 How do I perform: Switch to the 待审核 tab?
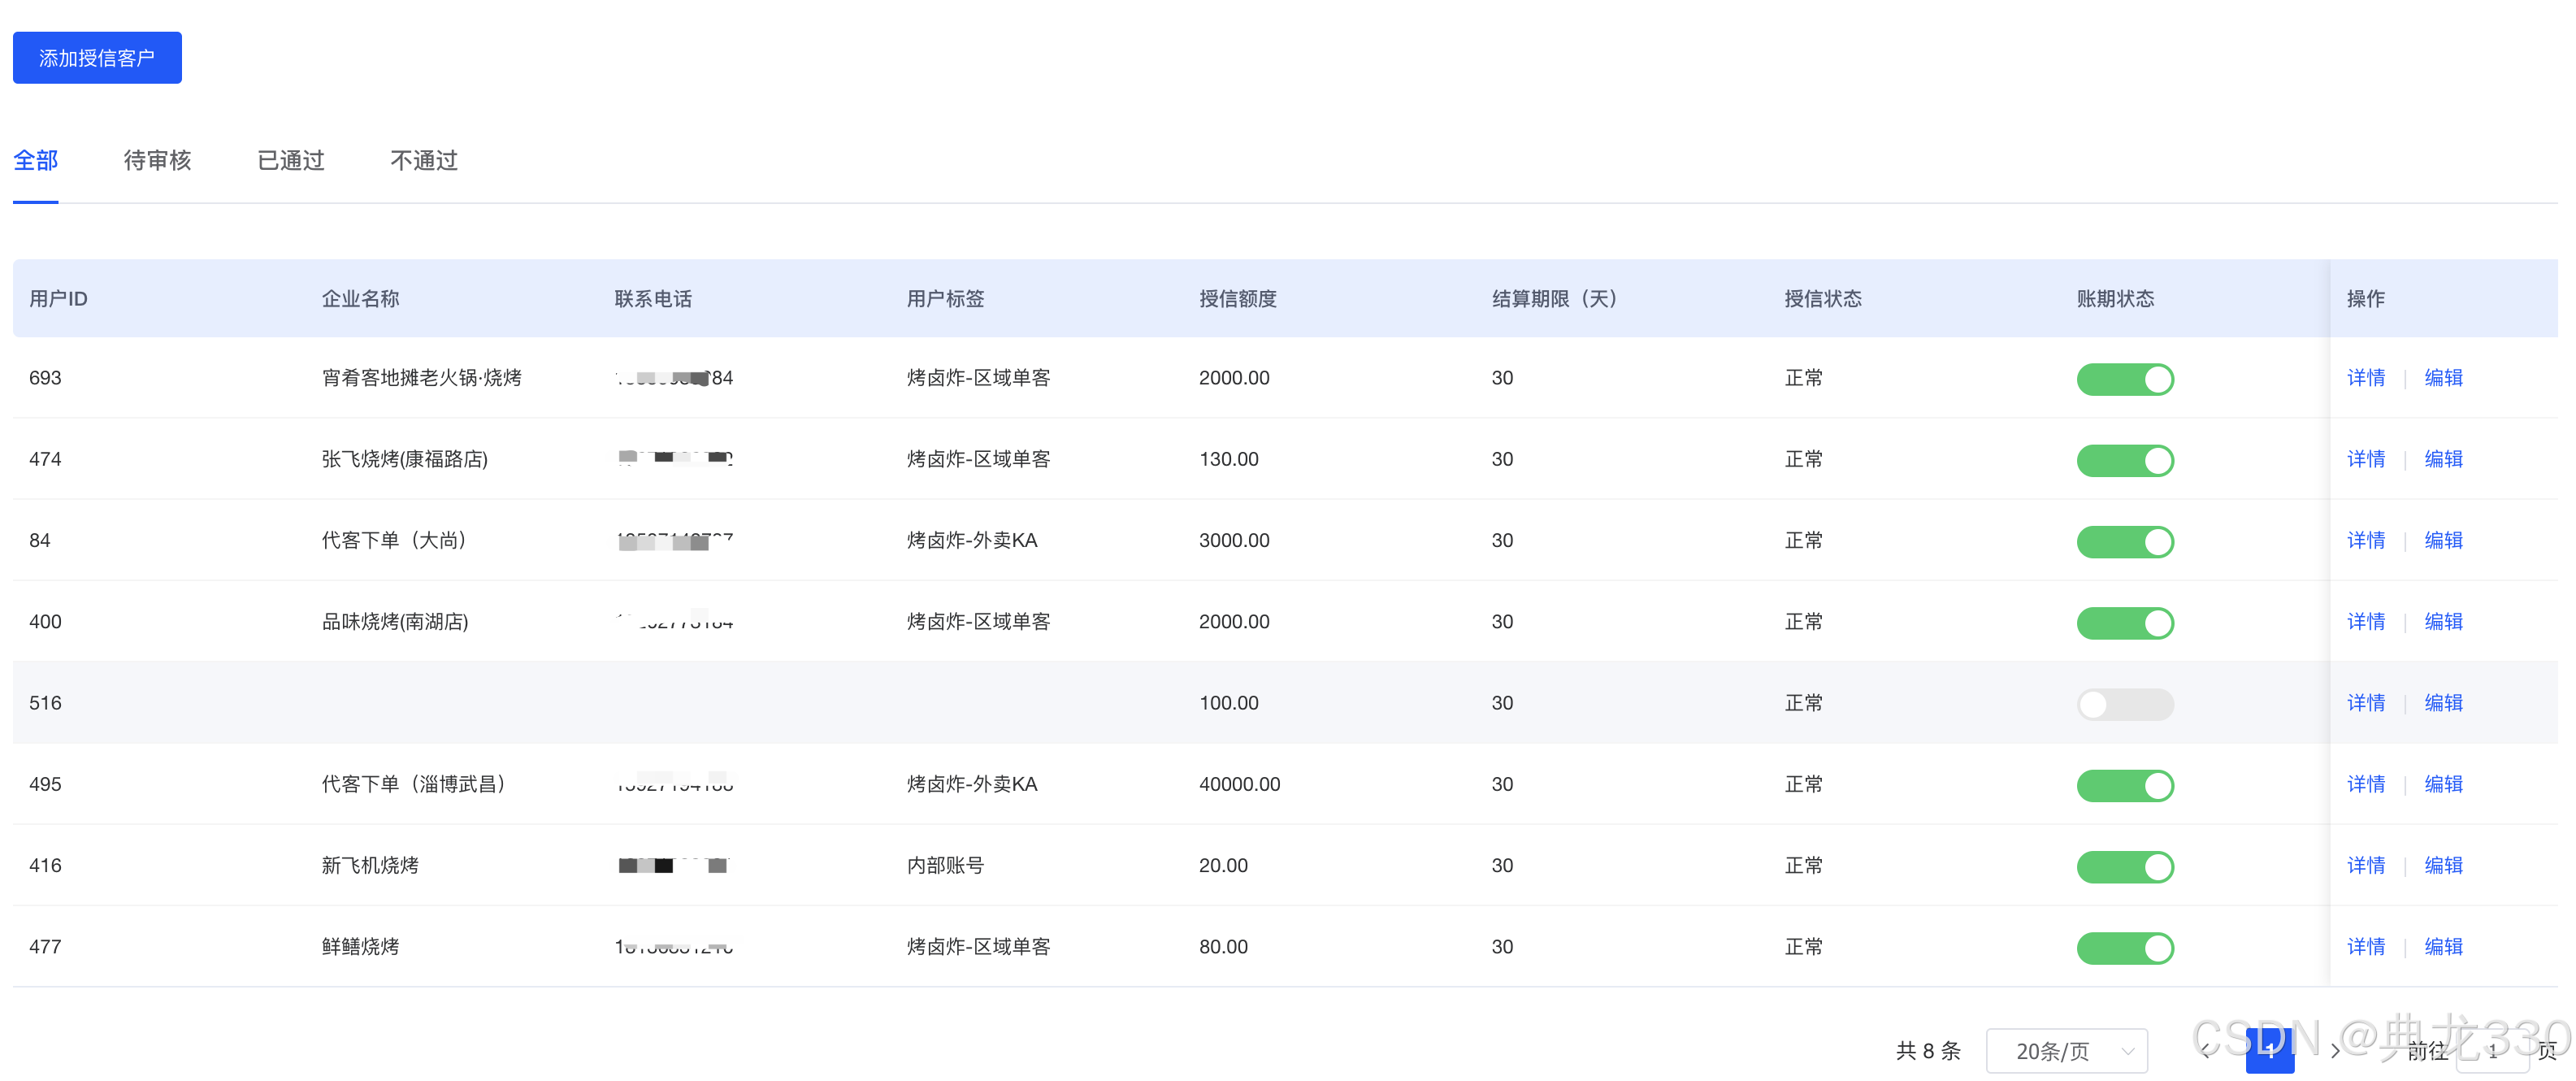tap(157, 160)
